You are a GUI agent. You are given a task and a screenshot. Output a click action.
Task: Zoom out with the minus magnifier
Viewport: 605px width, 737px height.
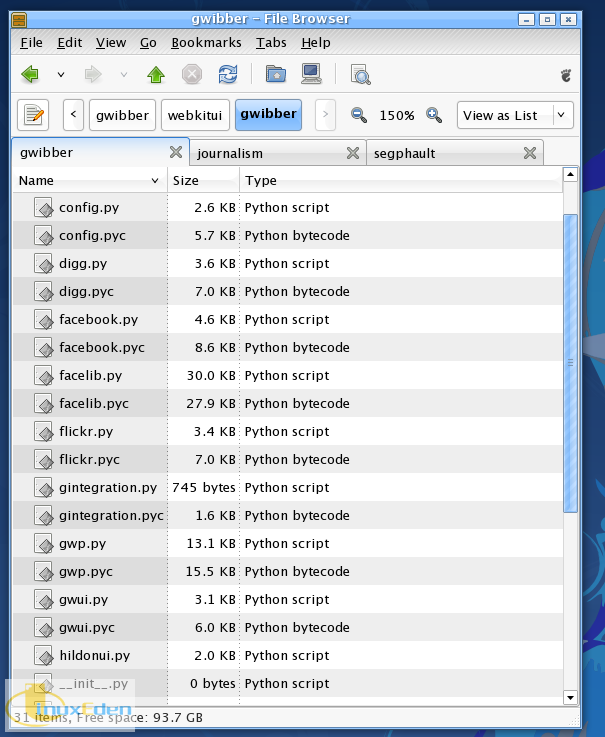pyautogui.click(x=359, y=115)
